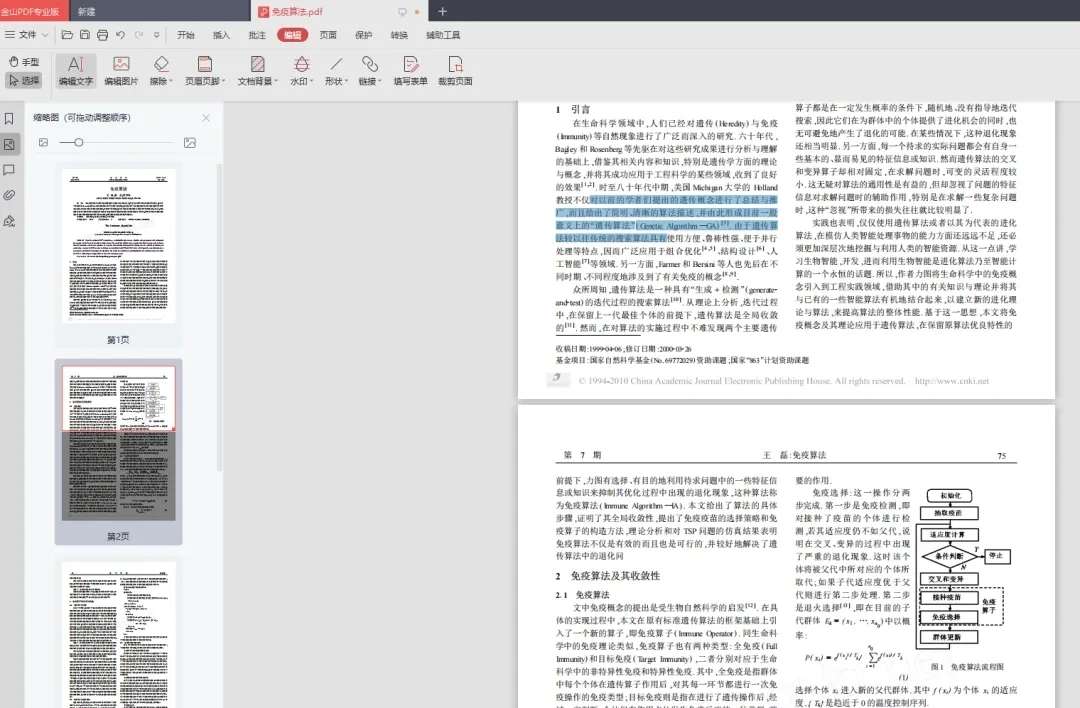
Task: Open the 填写表单 fill form tool
Action: (411, 71)
